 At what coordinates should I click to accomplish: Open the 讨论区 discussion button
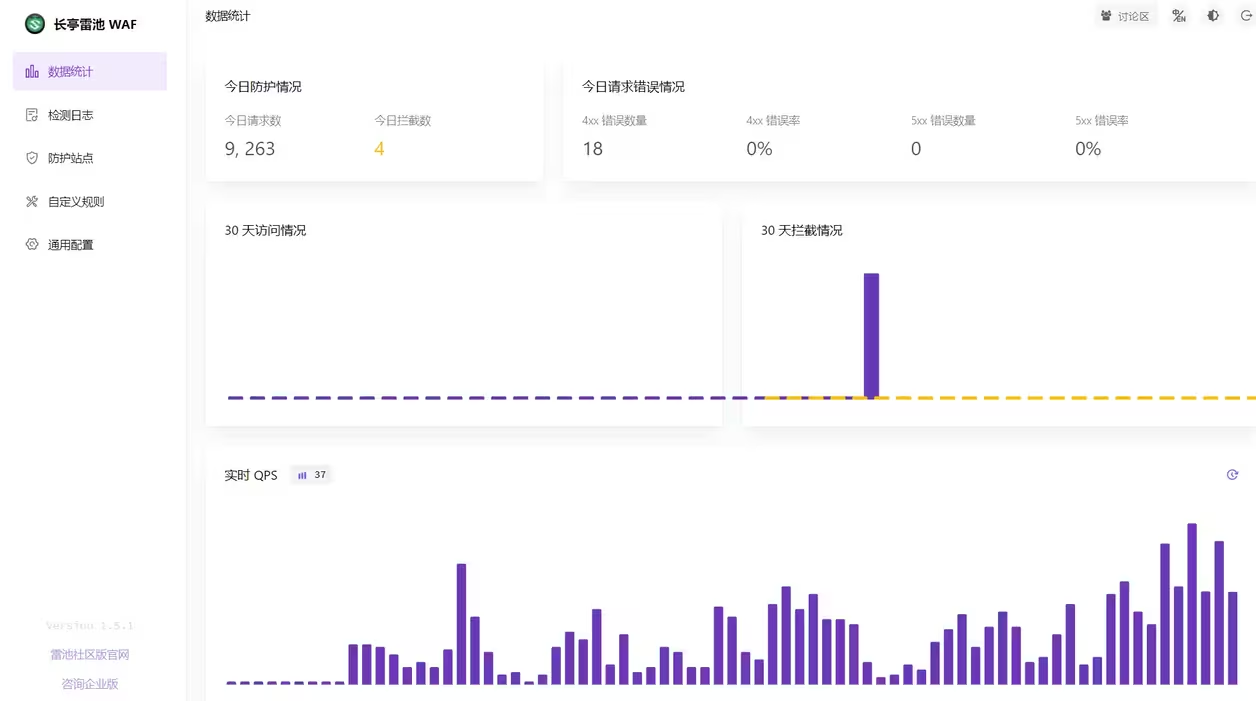(1125, 16)
